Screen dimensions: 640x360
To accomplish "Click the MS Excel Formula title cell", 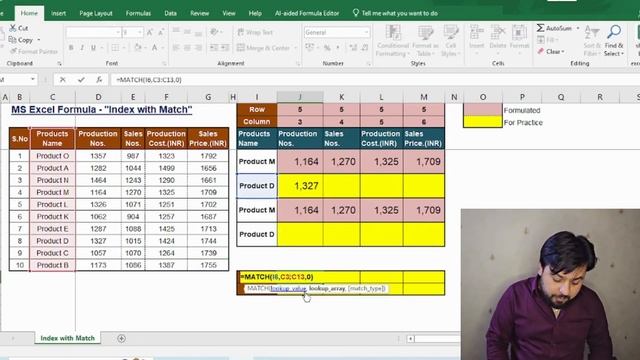I will tap(102, 109).
